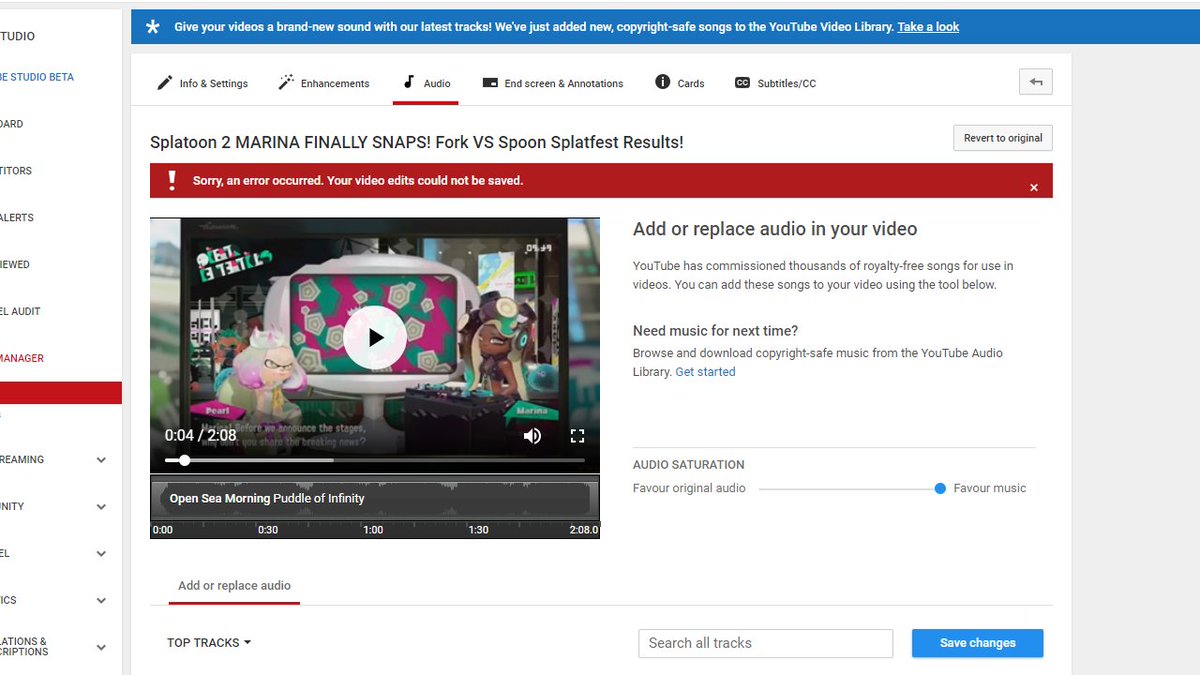
Task: Click the 1:00 mark on audio timeline
Action: click(373, 530)
